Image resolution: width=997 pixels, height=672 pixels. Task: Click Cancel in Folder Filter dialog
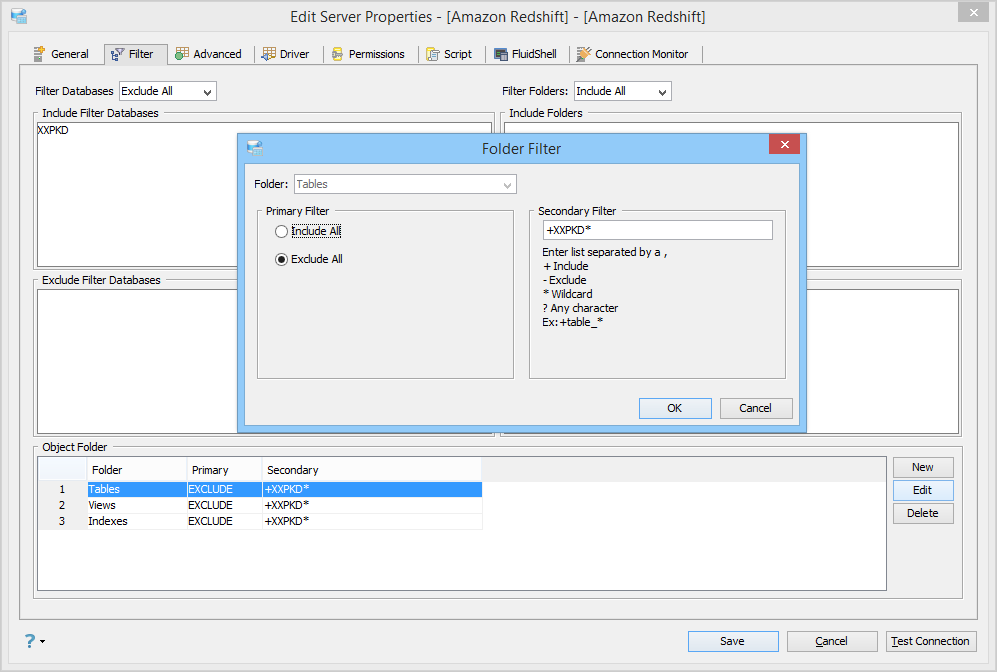[755, 408]
